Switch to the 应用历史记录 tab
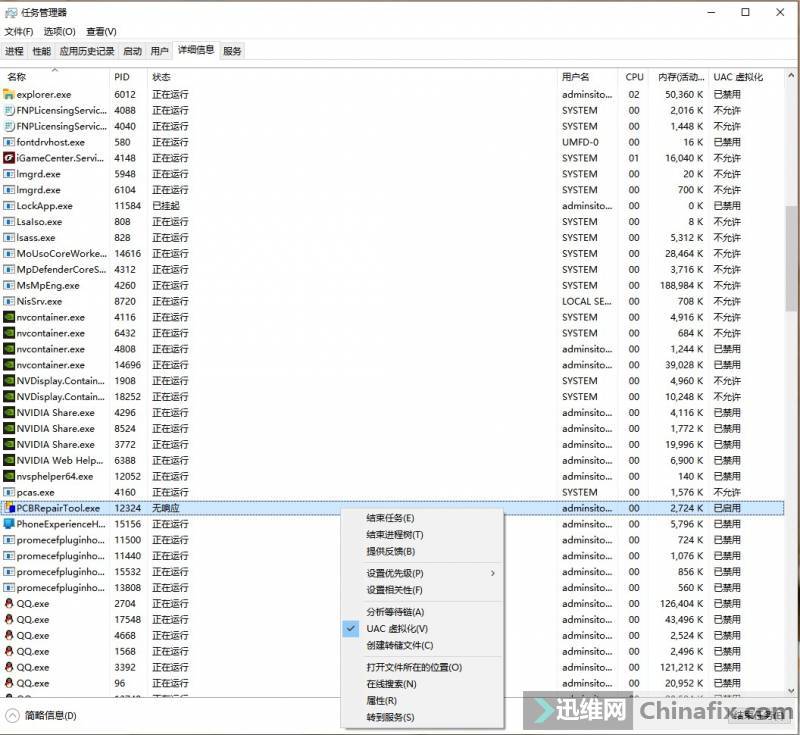Image resolution: width=800 pixels, height=735 pixels. (x=87, y=51)
